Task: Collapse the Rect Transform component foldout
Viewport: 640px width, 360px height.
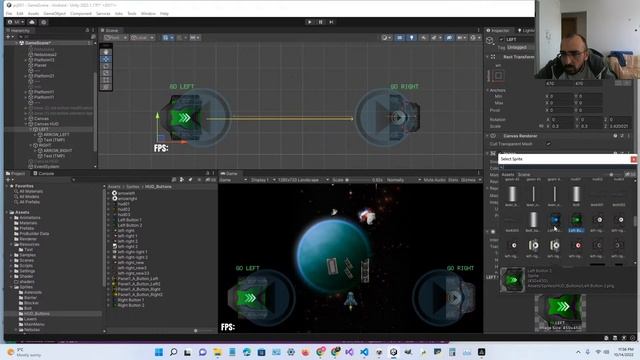Action: 487,57
